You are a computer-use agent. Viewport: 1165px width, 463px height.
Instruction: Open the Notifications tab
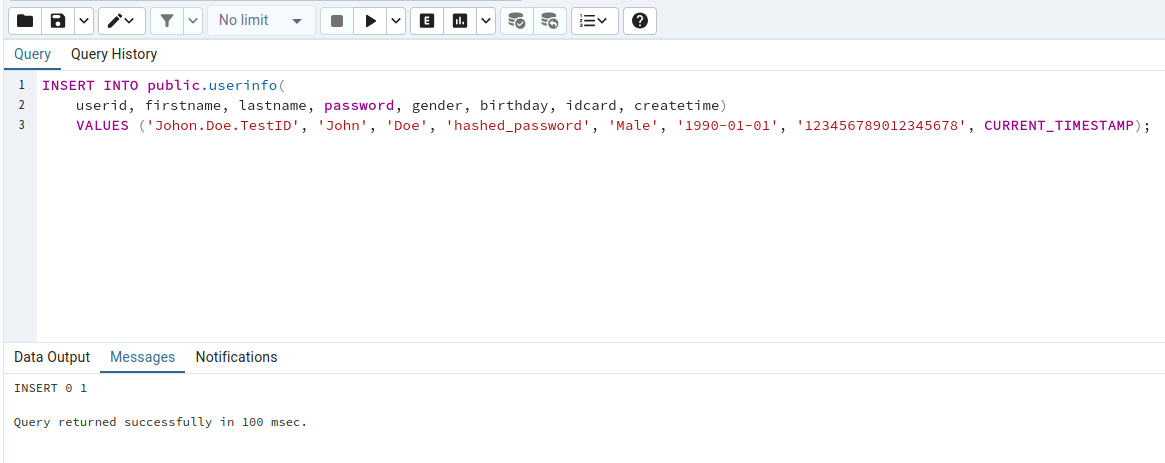point(236,357)
